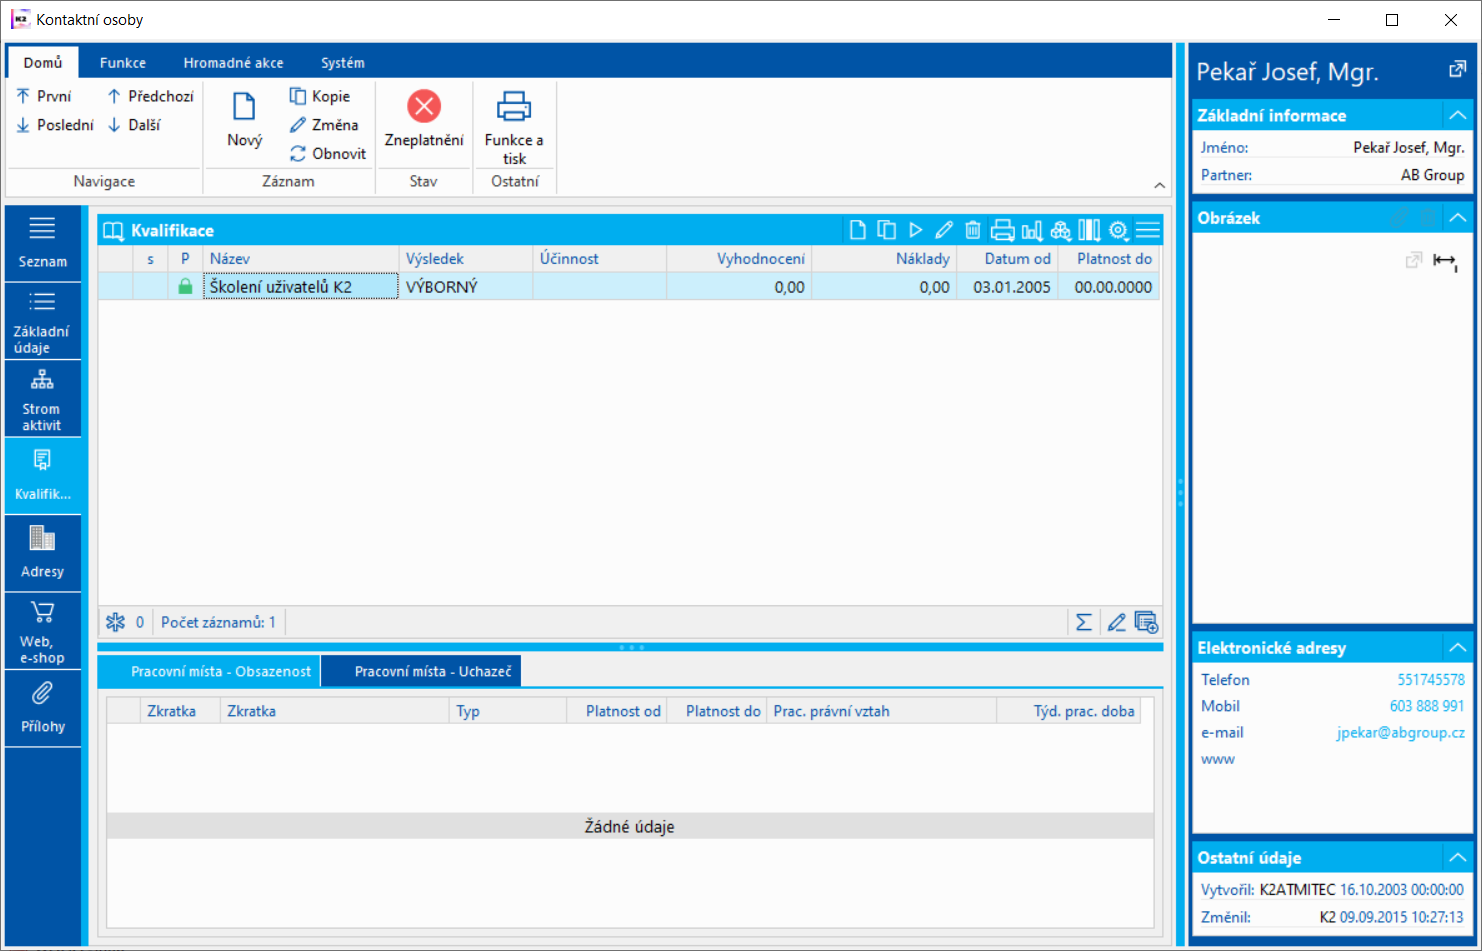Select the Školení uživatelů K2 cell

click(x=300, y=287)
